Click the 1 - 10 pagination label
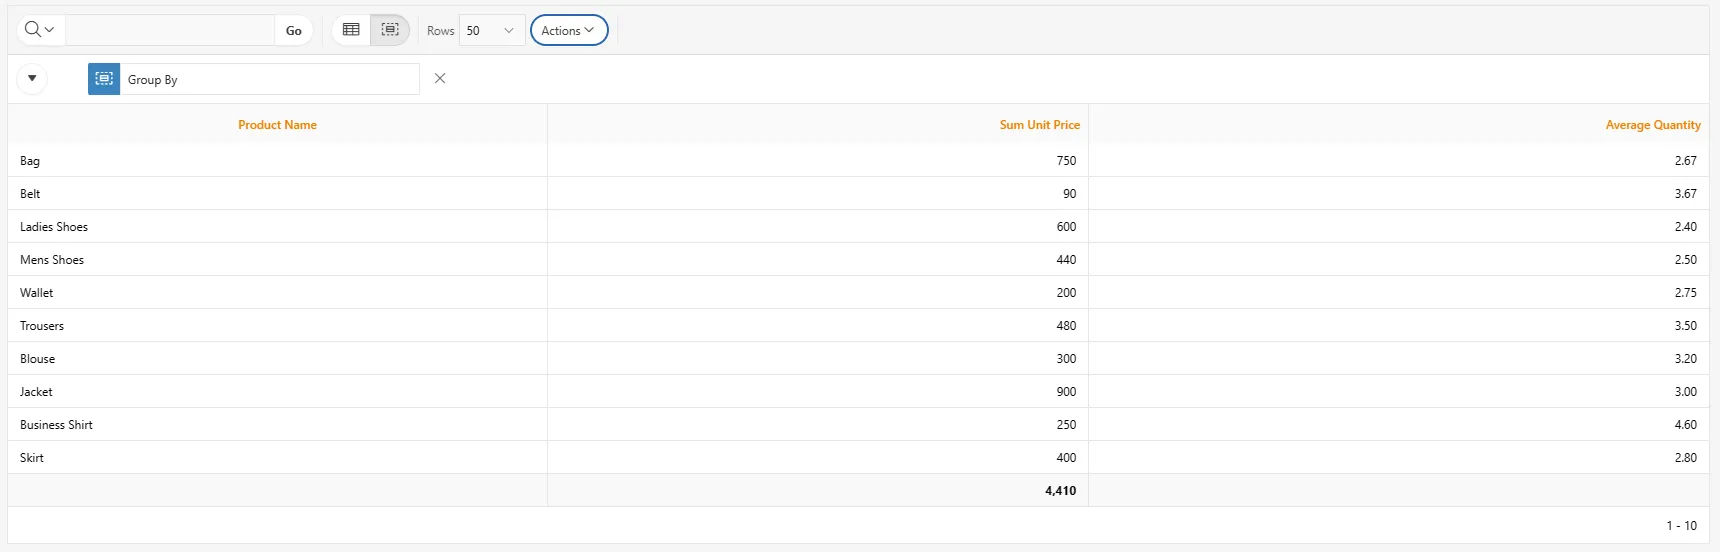The height and width of the screenshot is (552, 1720). point(1681,525)
